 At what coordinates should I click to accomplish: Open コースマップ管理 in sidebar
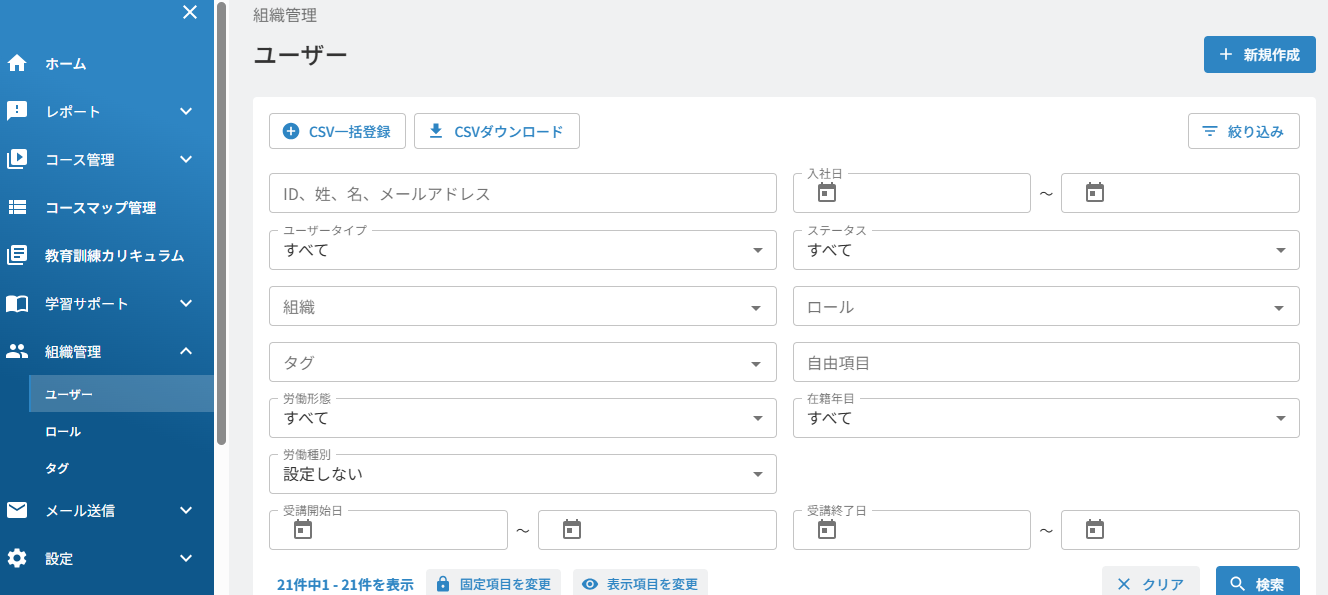click(x=107, y=207)
